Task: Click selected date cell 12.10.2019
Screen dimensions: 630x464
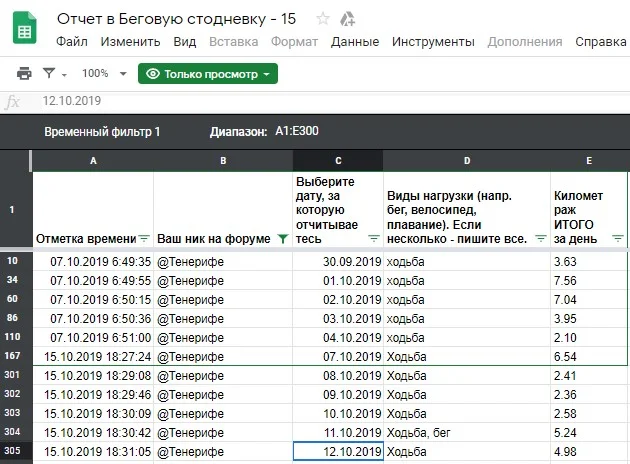Action: 338,452
